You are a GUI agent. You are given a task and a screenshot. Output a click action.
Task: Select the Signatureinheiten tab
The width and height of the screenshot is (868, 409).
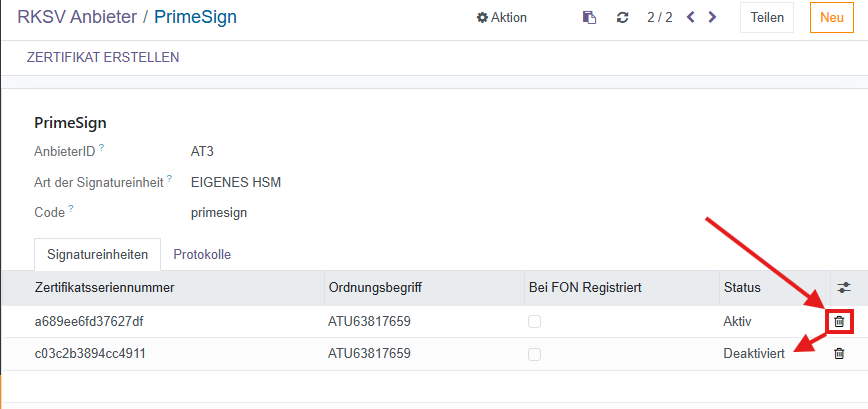point(98,254)
